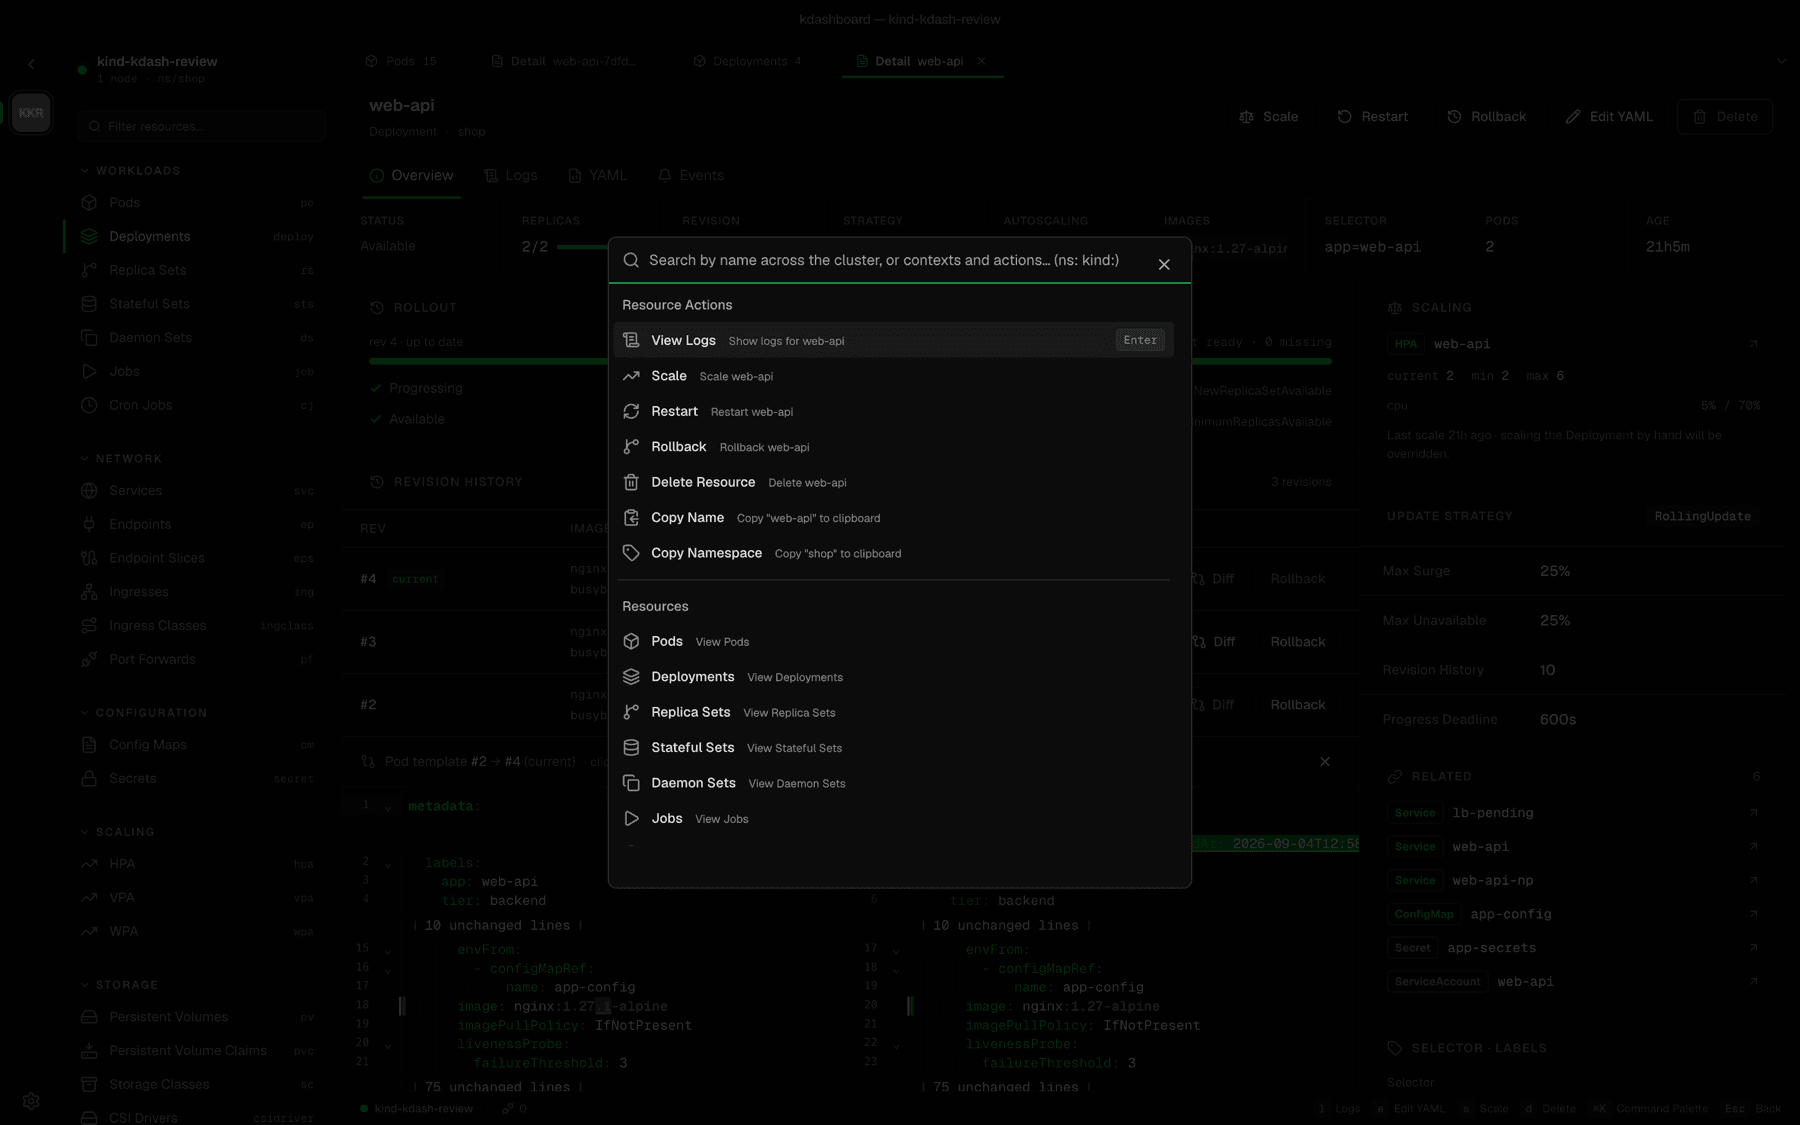Select Rollback web-api palette action
Screen dimensions: 1800x1125
click(x=893, y=447)
